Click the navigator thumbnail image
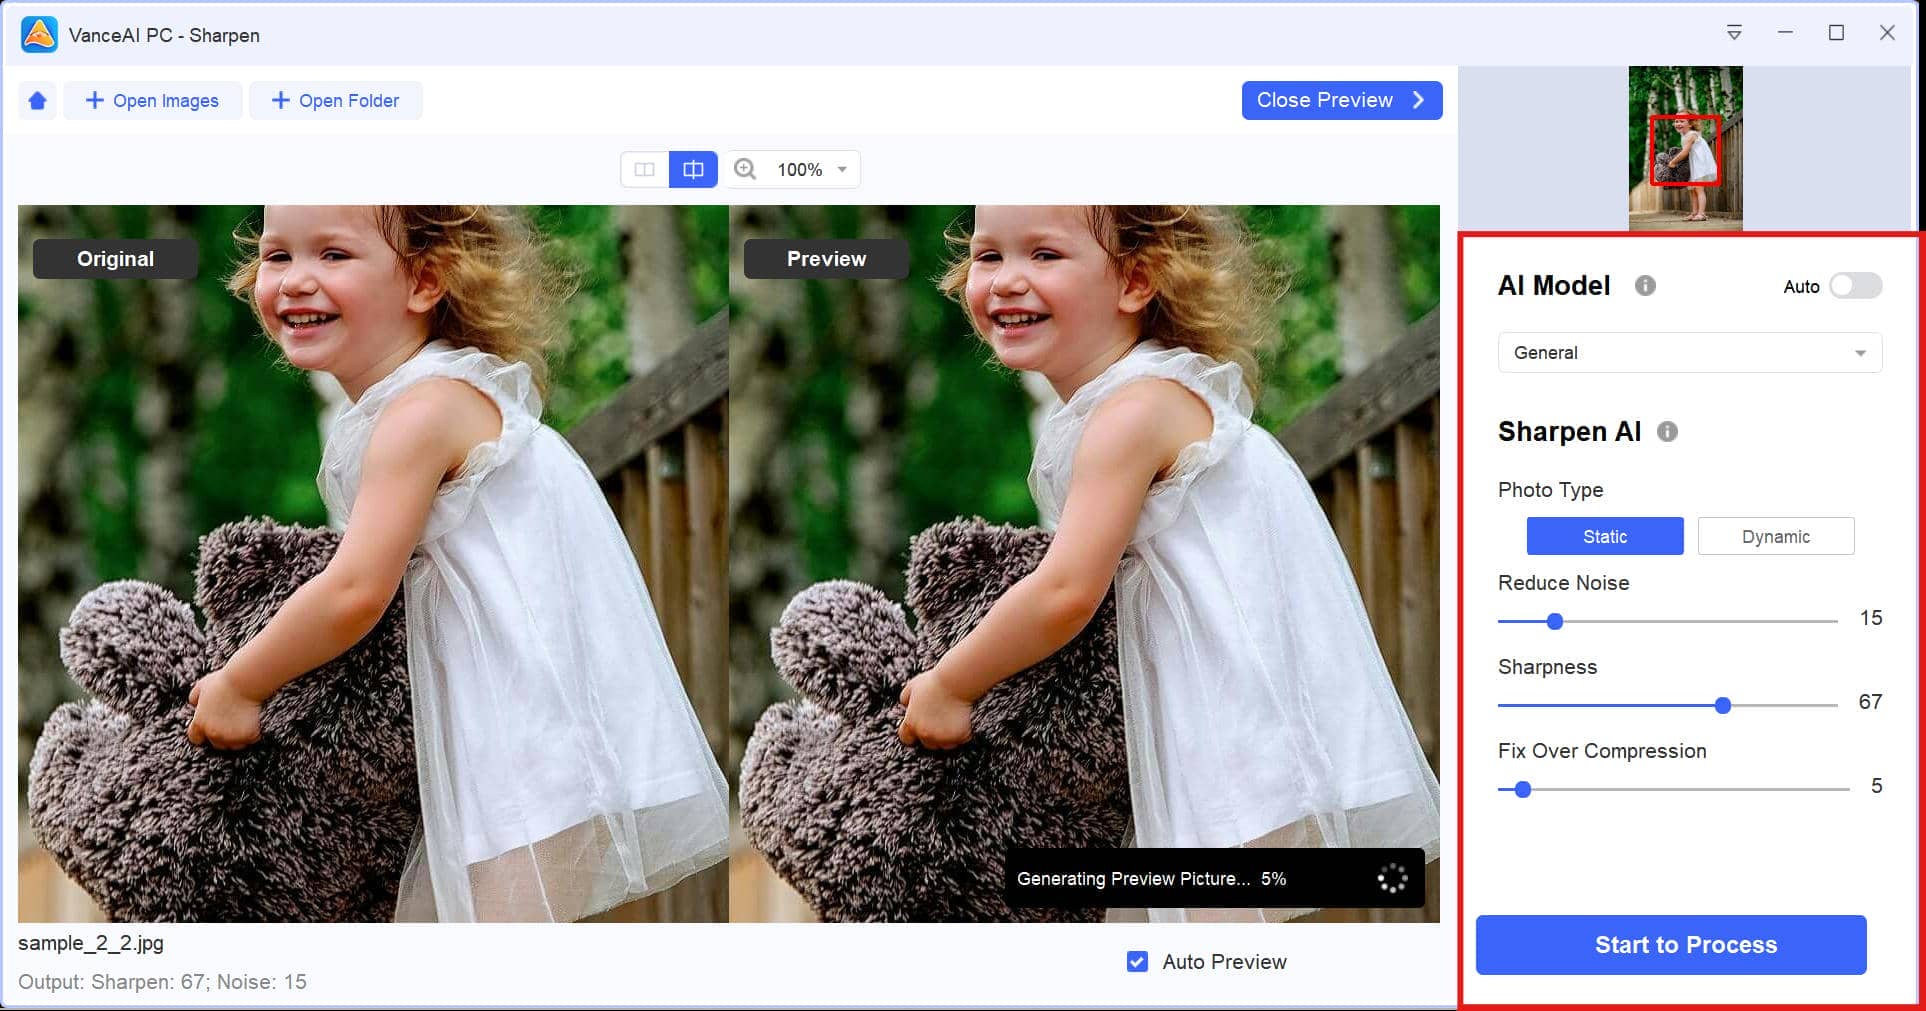 [1686, 149]
